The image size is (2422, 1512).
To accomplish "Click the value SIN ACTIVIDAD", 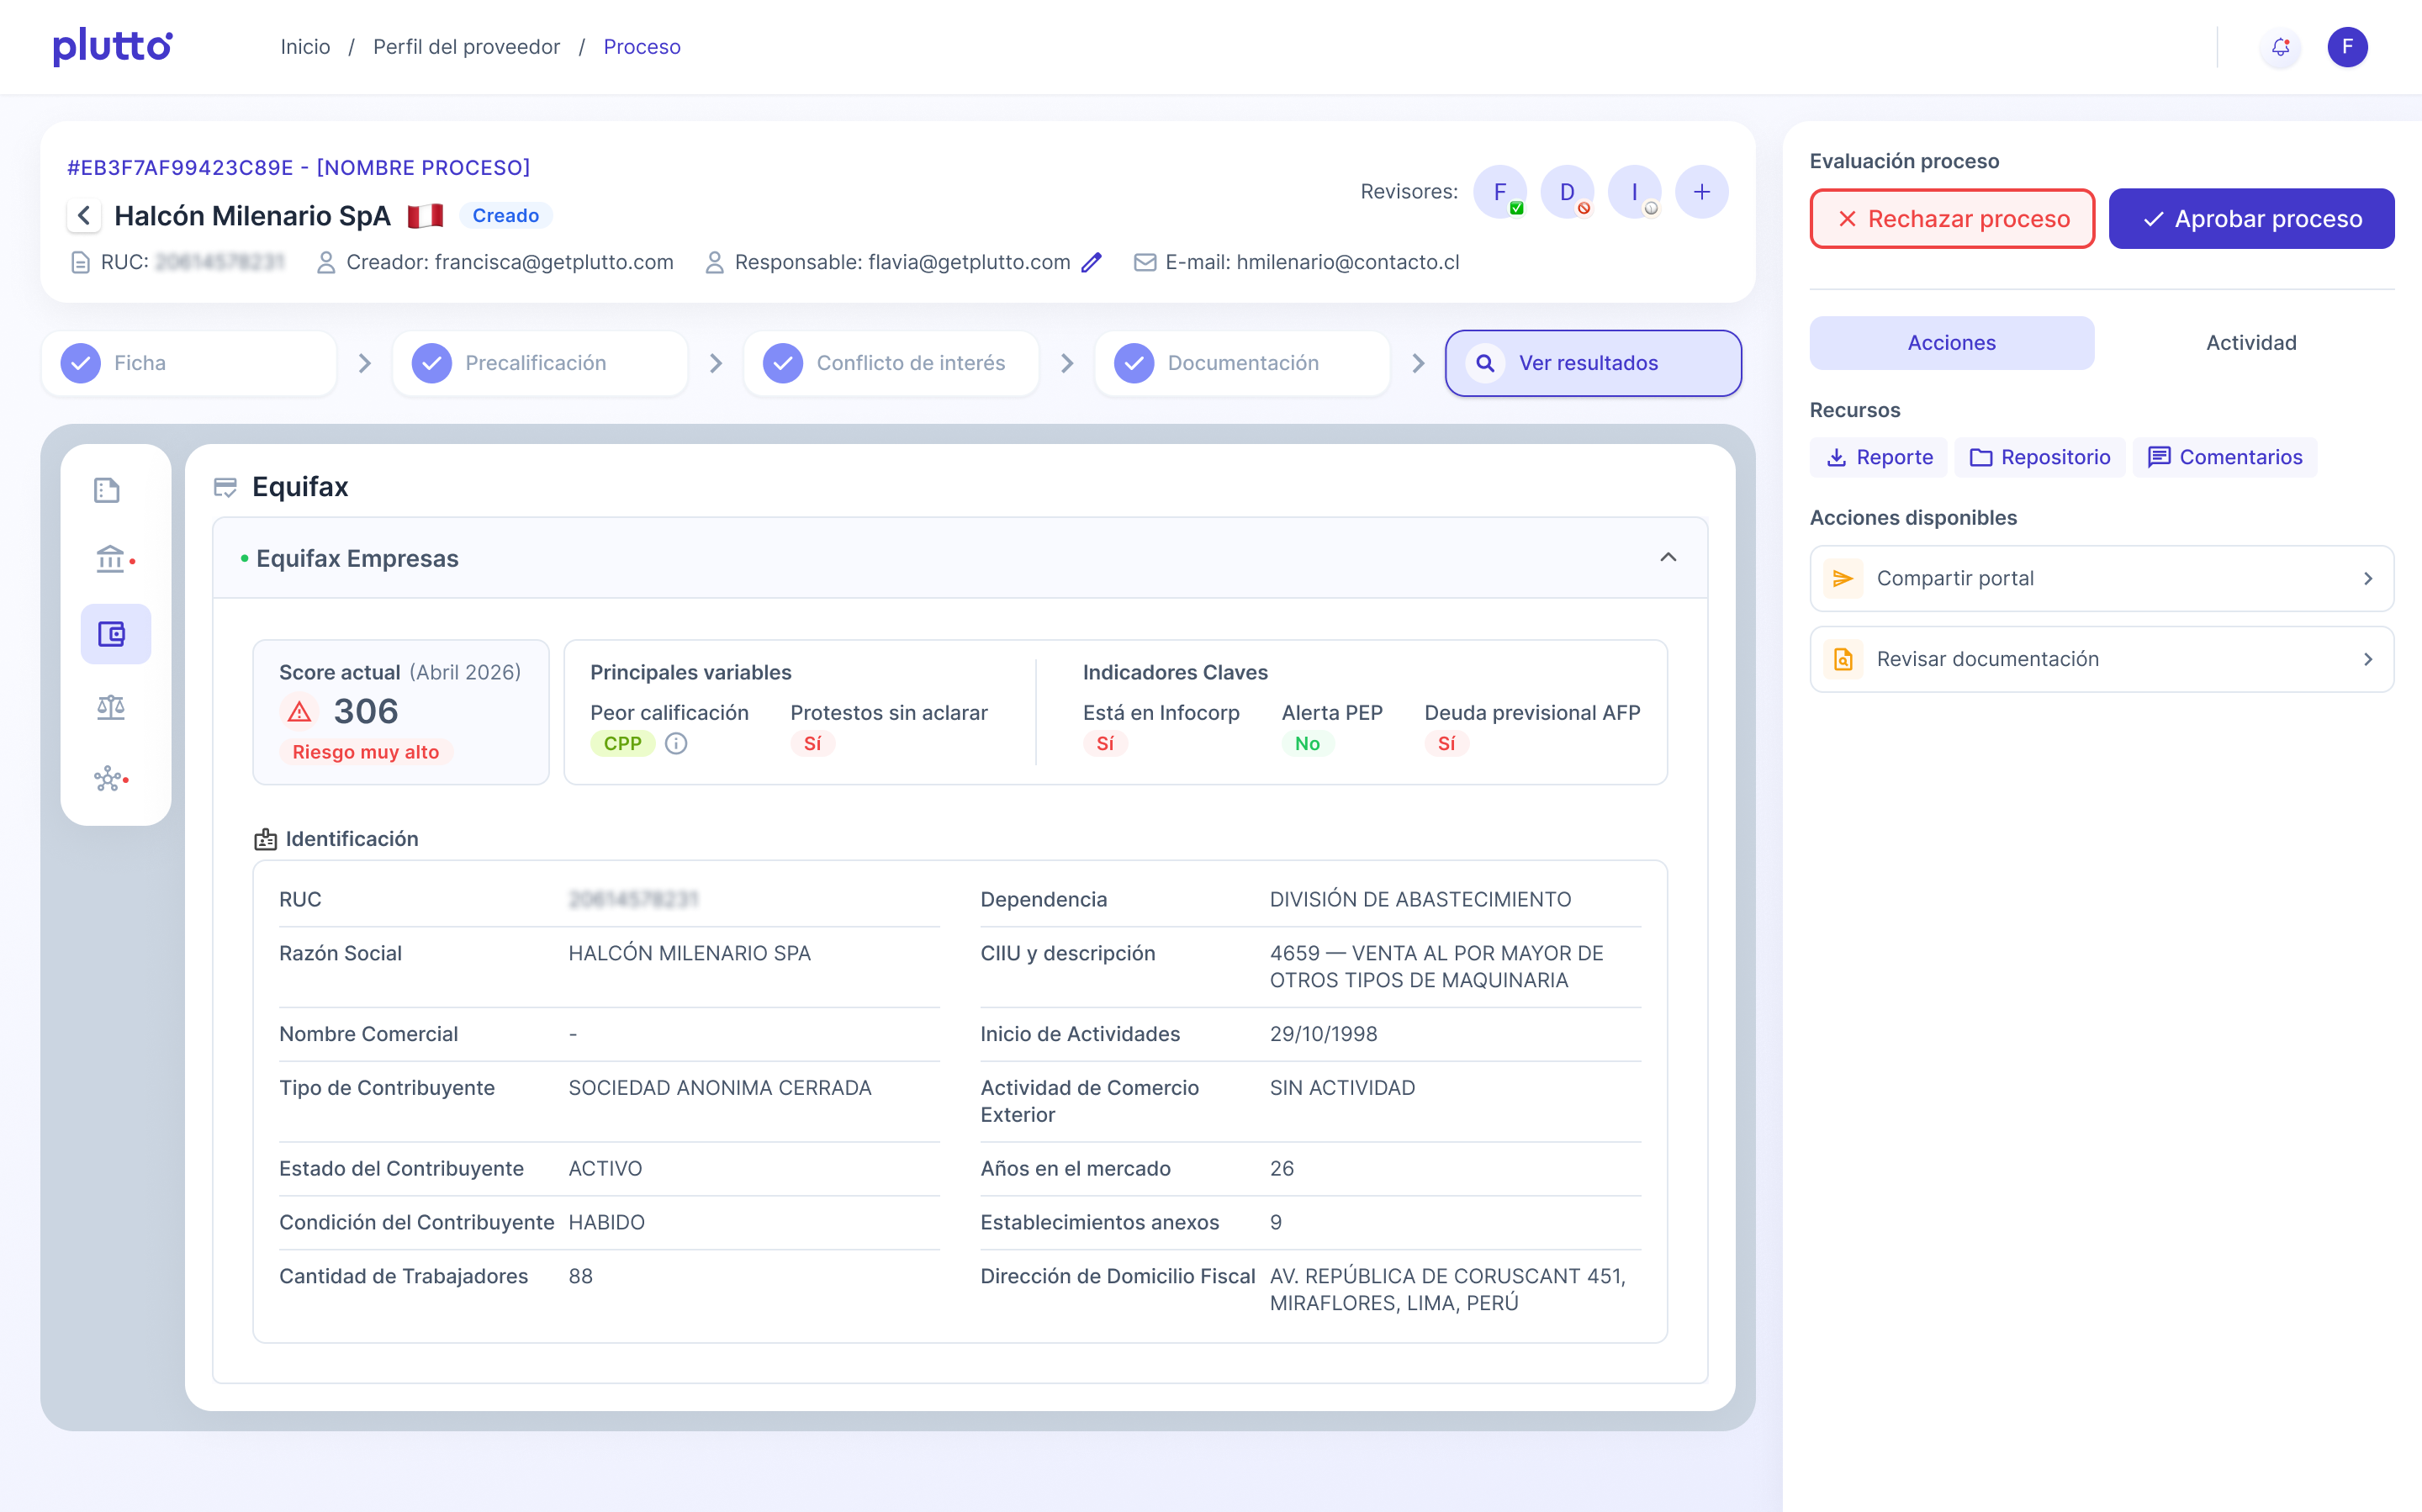I will click(1342, 1088).
